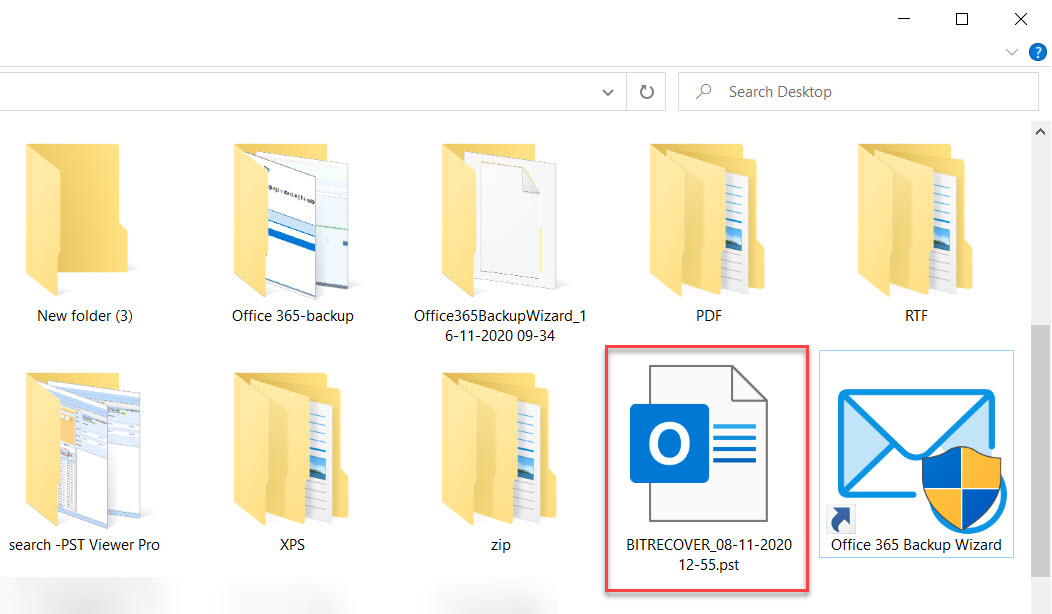Select the XPS folder icon
Viewport: 1052px width, 614px height.
click(291, 450)
